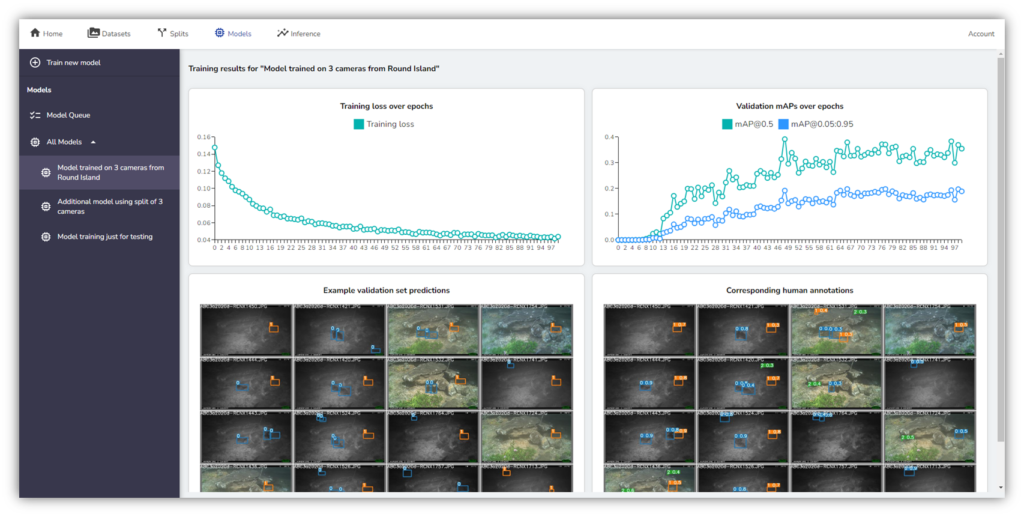Expand the All Models section label
Viewport: 1024px width, 517px height.
(64, 142)
